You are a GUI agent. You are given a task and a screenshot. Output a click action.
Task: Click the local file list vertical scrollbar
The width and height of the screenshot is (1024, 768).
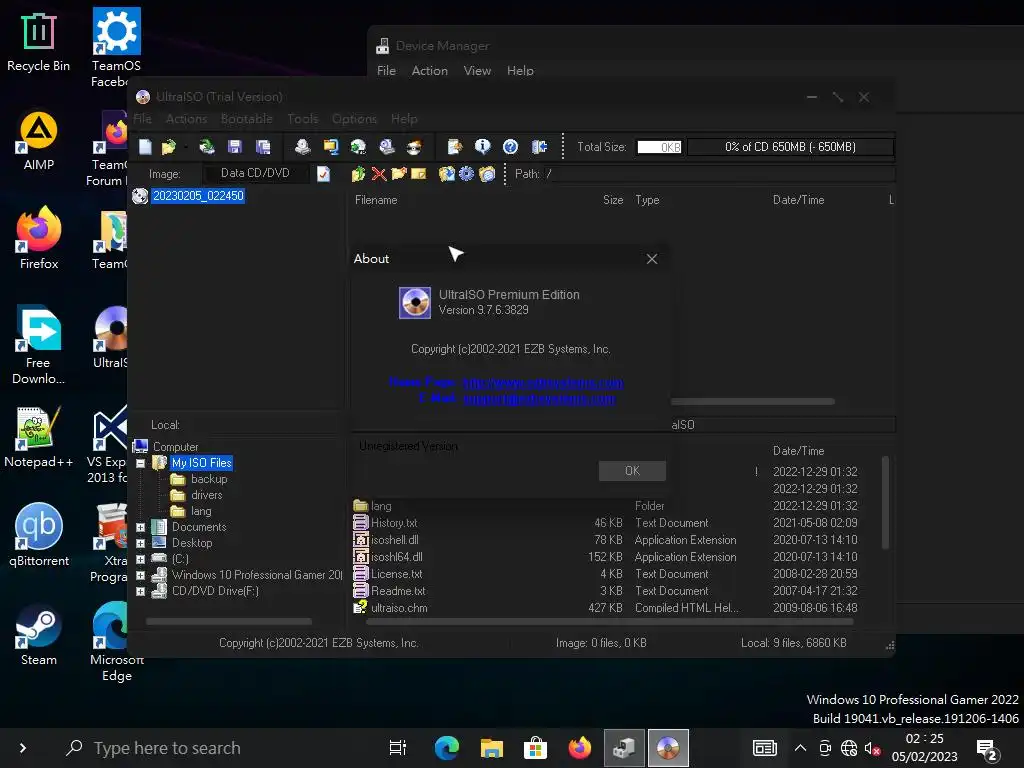pos(885,503)
